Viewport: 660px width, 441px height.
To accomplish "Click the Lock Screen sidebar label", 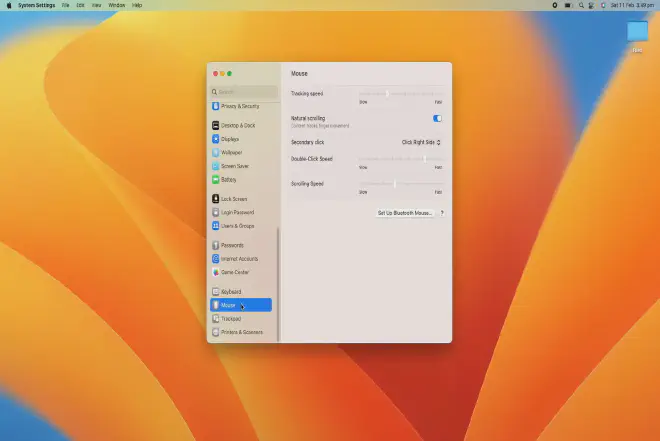I will [234, 199].
